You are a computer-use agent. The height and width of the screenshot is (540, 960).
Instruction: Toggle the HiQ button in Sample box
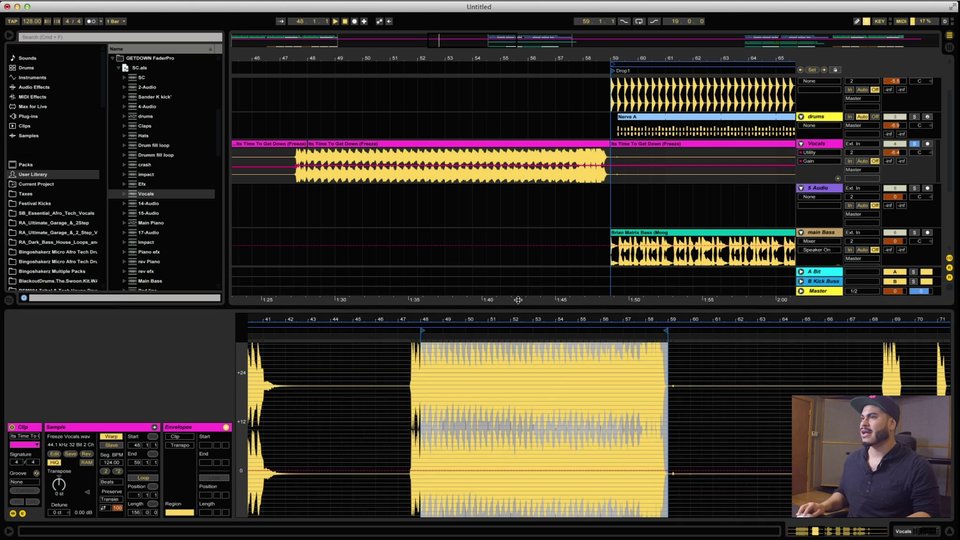pyautogui.click(x=54, y=463)
